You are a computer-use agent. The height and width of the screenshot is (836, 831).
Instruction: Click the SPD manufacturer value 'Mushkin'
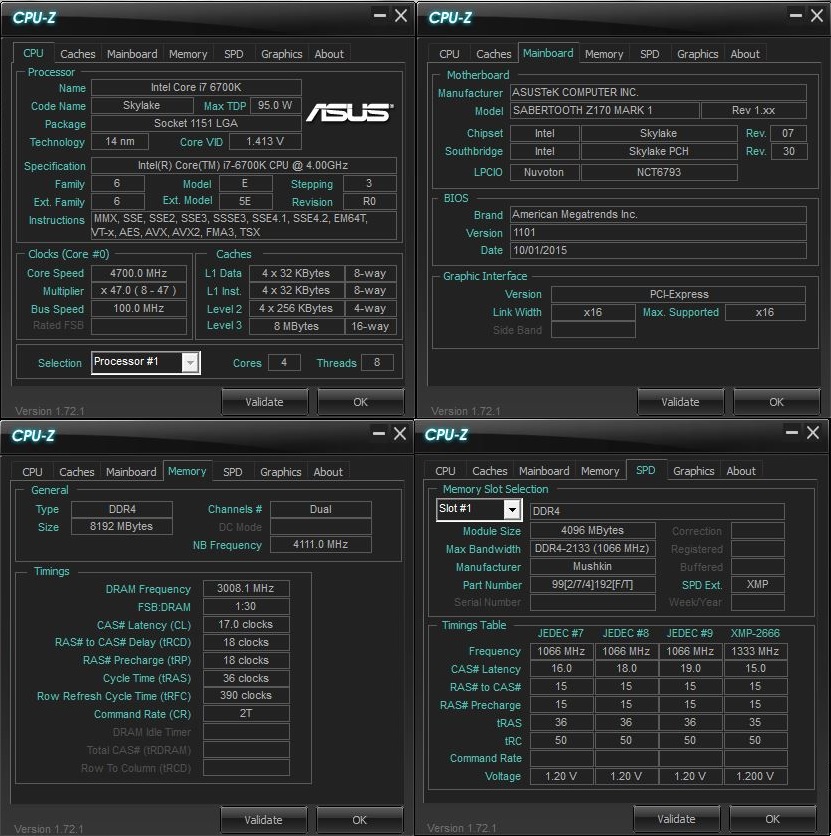[x=592, y=567]
